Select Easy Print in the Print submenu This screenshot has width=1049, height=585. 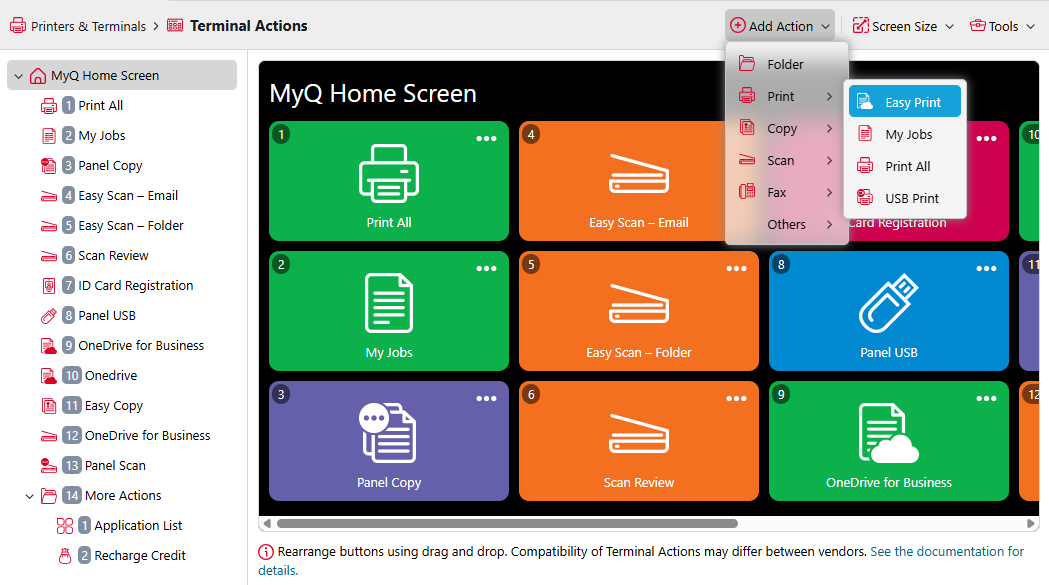(x=904, y=102)
